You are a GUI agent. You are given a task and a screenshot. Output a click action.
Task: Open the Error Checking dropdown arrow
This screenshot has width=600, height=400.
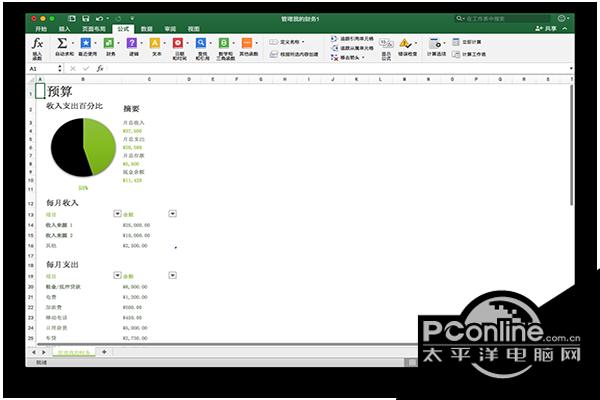(x=416, y=43)
